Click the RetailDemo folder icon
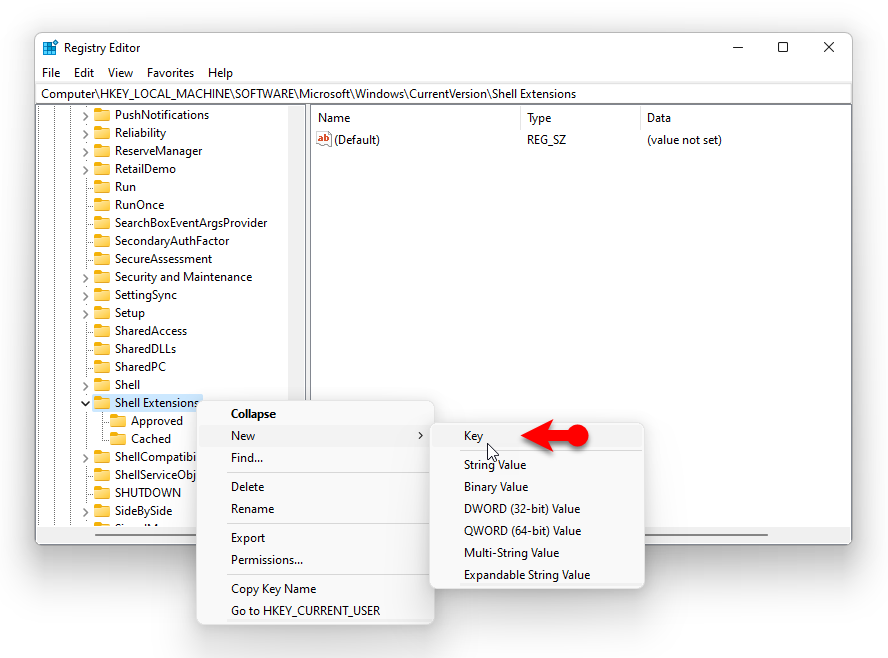Viewport: 888px width, 658px height. tap(102, 169)
